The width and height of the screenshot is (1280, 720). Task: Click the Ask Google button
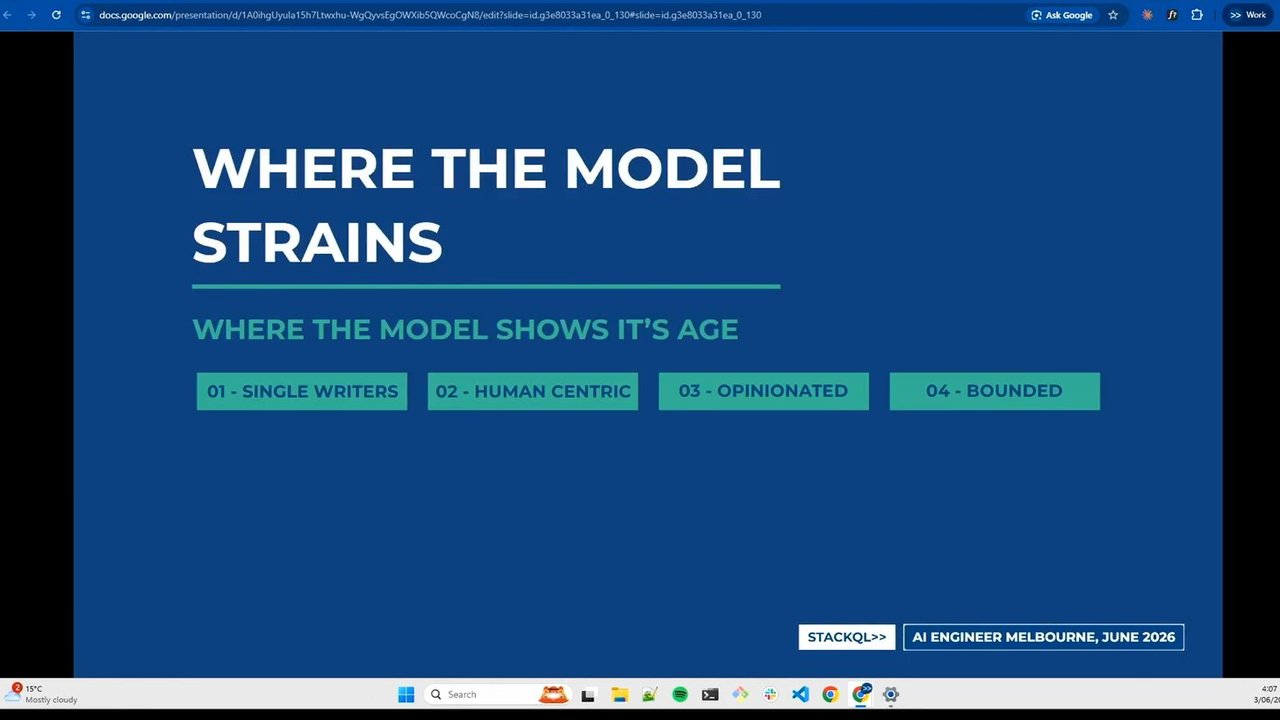pos(1062,15)
